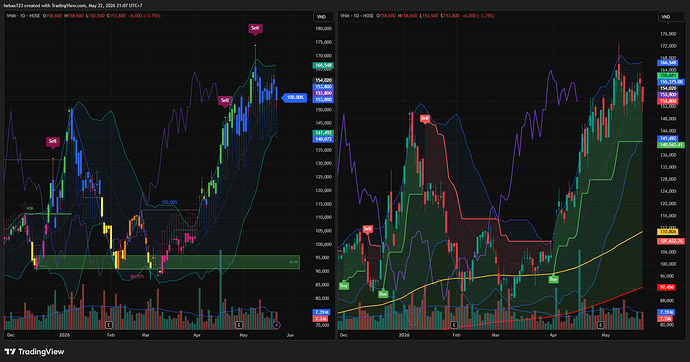Click the 176,000 label on right price axis
This screenshot has width=690, height=362.
pos(668,34)
